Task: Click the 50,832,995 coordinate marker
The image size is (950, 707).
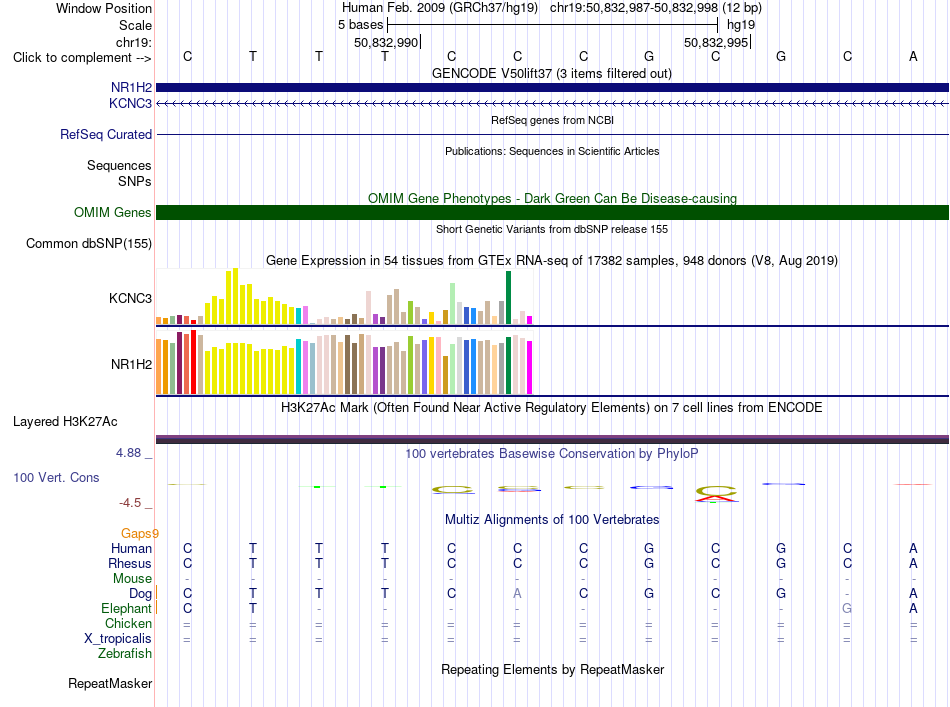Action: [x=717, y=42]
